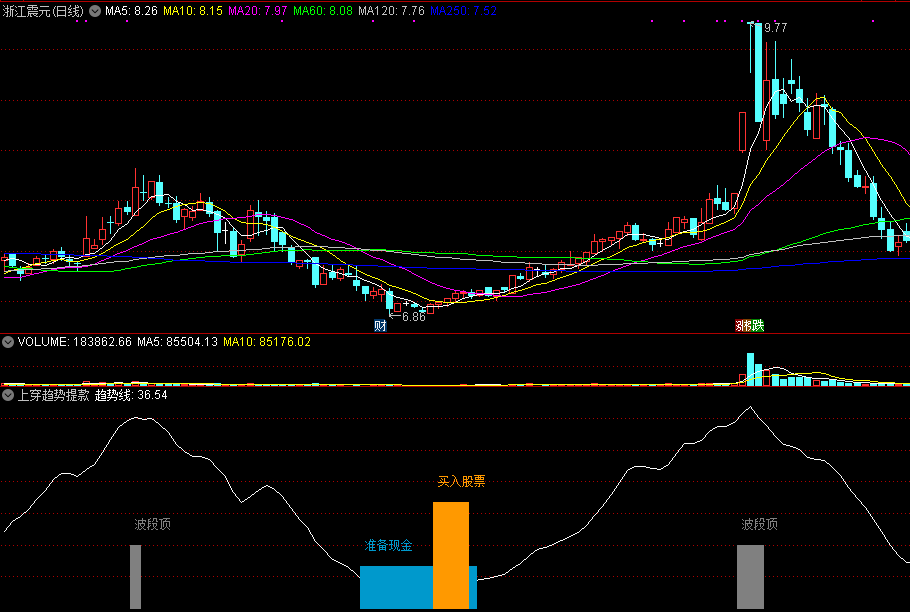Click the orange 买入股票 signal bar
910x612 pixels.
[x=451, y=555]
